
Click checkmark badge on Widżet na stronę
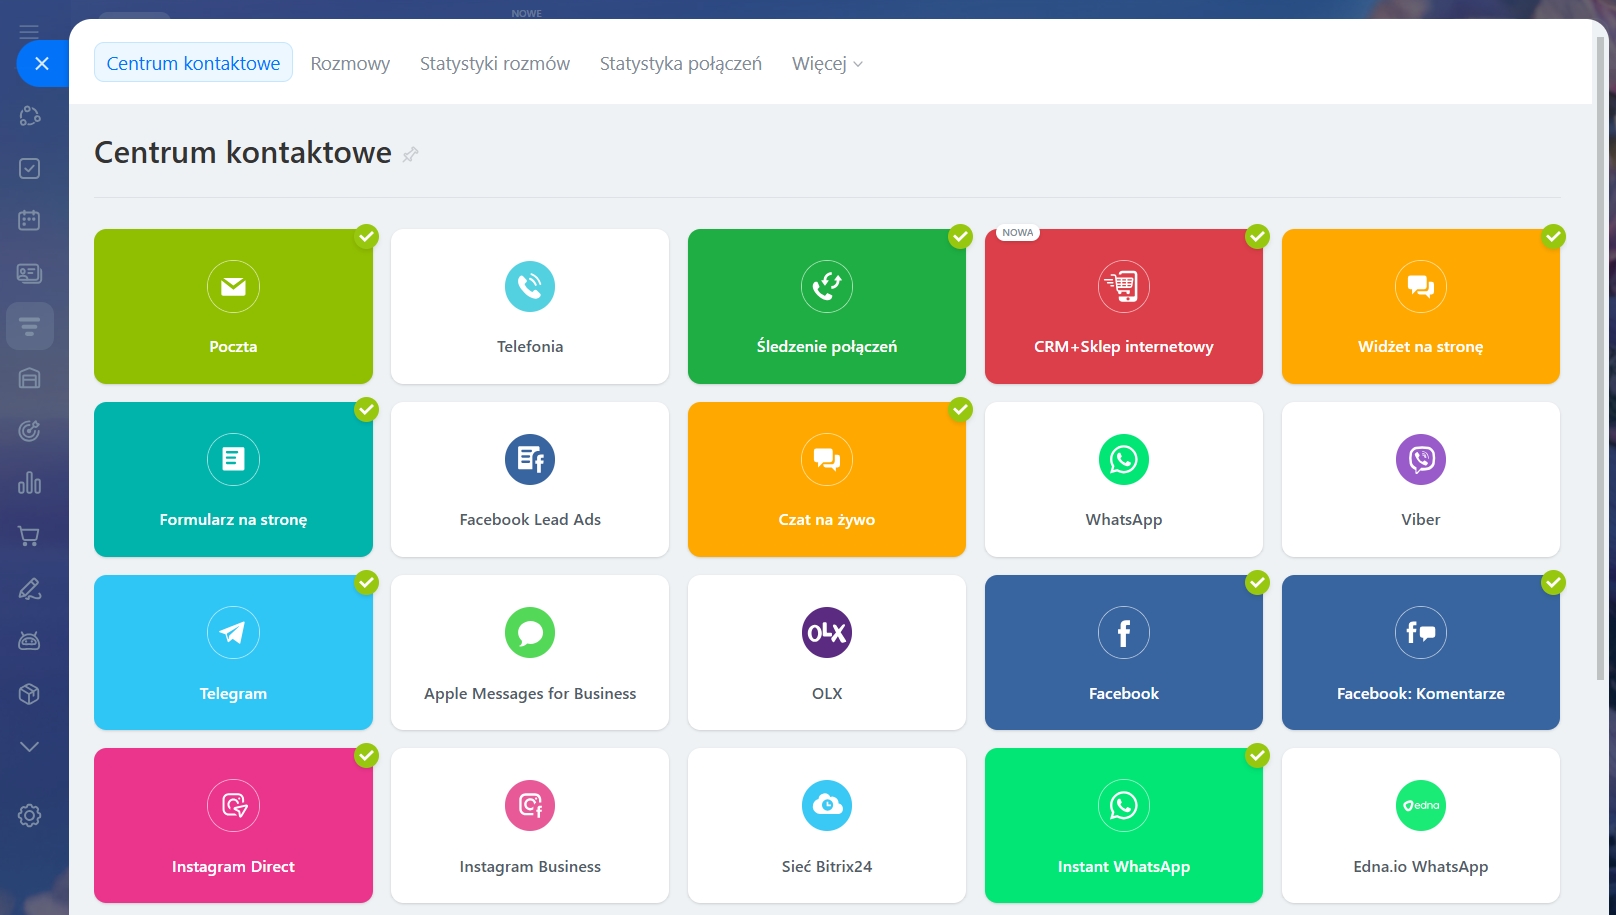pos(1553,236)
